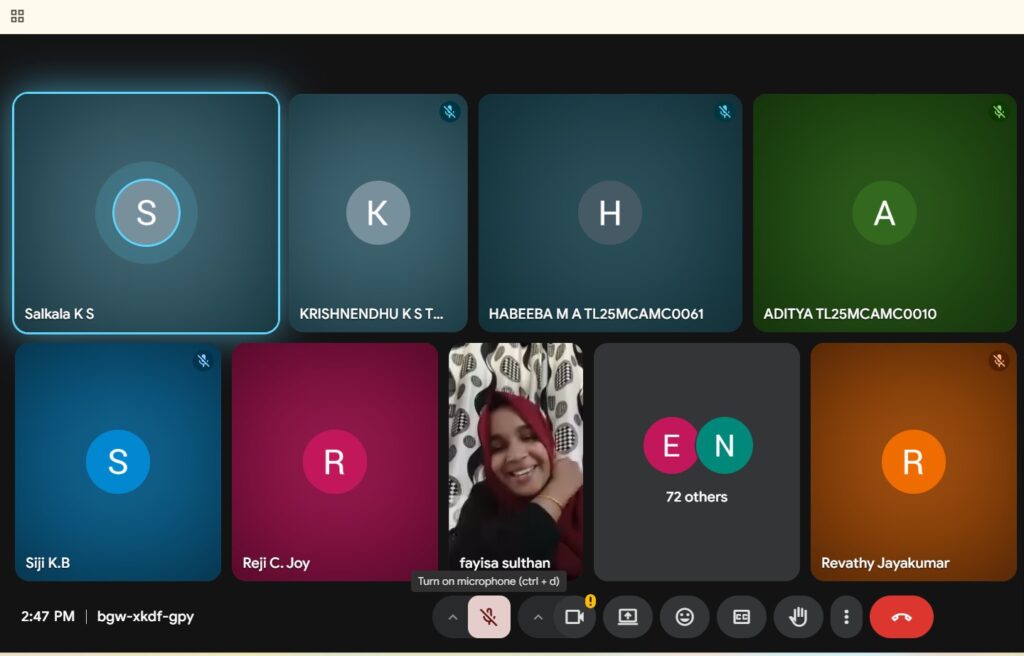Click muted mic icon on Siji K.B tile
Image resolution: width=1024 pixels, height=656 pixels.
pyautogui.click(x=203, y=360)
